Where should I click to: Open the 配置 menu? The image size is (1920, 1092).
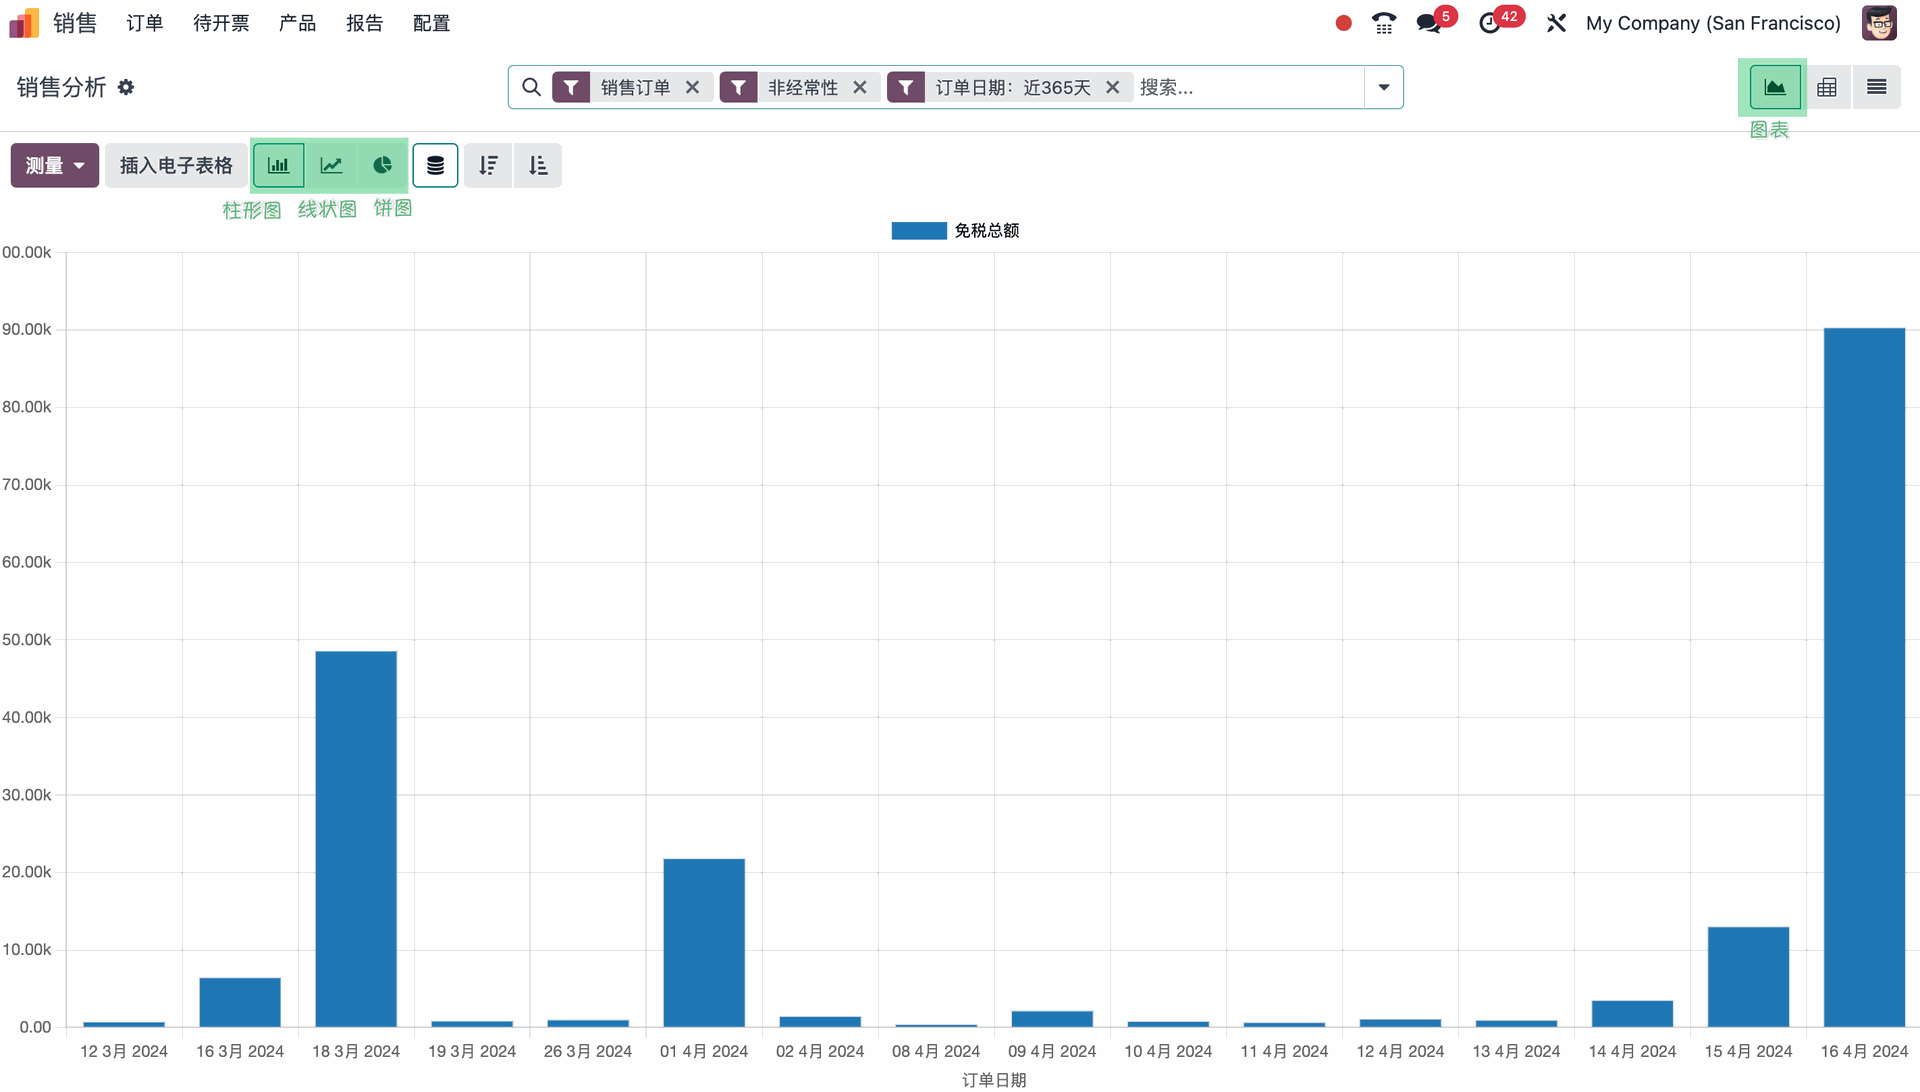[431, 23]
